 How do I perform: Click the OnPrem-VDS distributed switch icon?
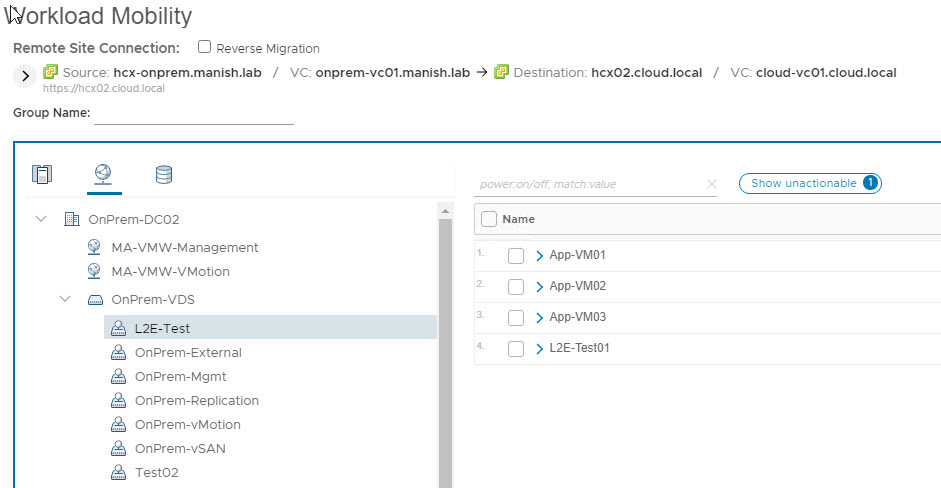click(x=94, y=299)
